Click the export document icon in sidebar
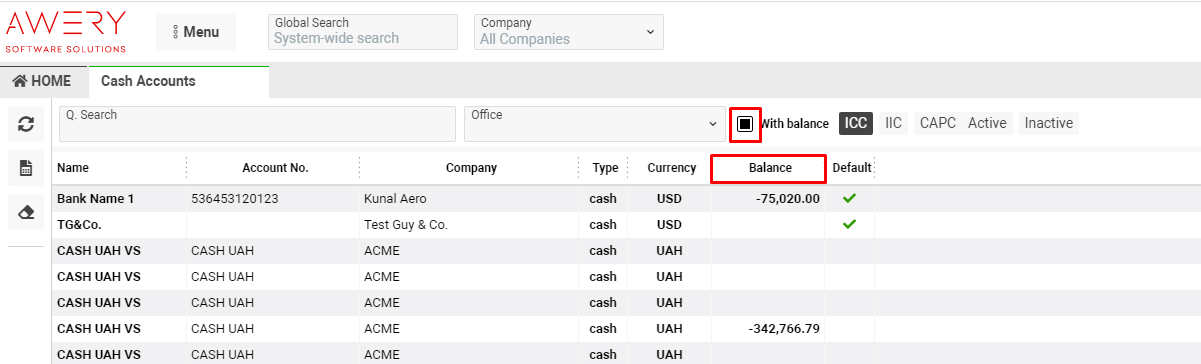This screenshot has height=364, width=1201. (27, 169)
